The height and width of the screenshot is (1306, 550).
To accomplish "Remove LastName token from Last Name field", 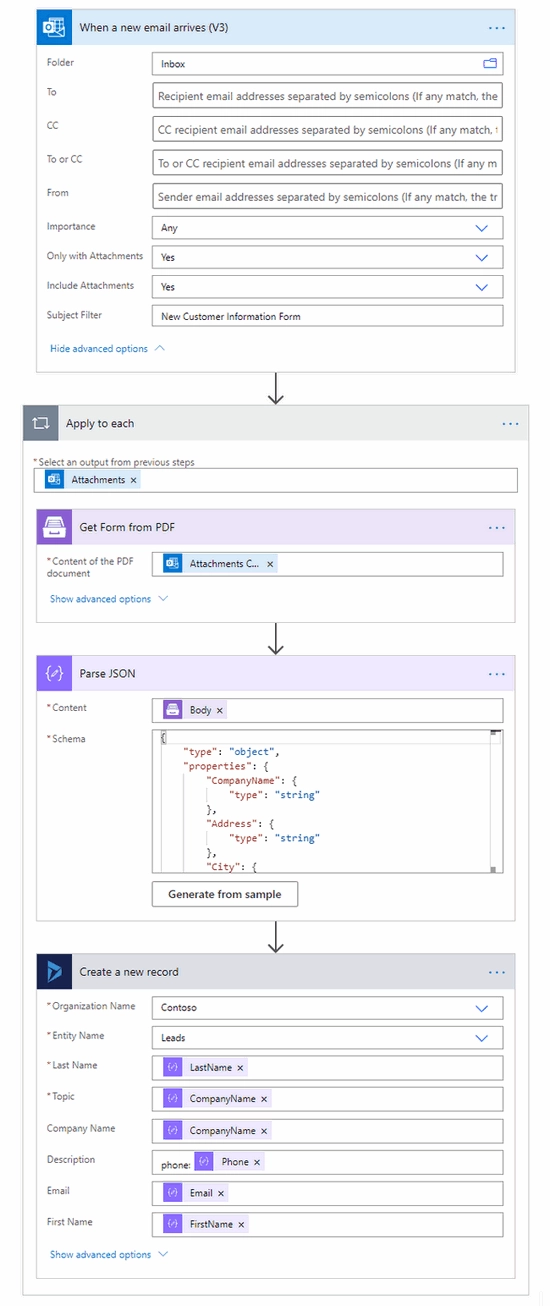I will [241, 1068].
